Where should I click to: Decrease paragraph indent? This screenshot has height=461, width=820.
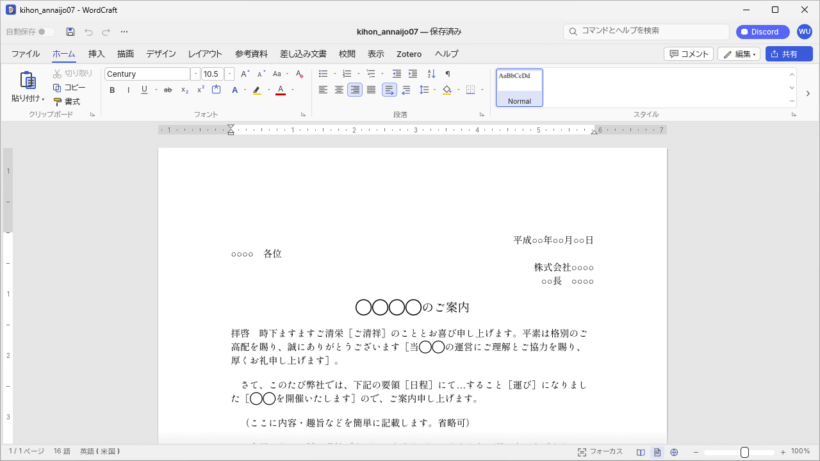[x=396, y=74]
